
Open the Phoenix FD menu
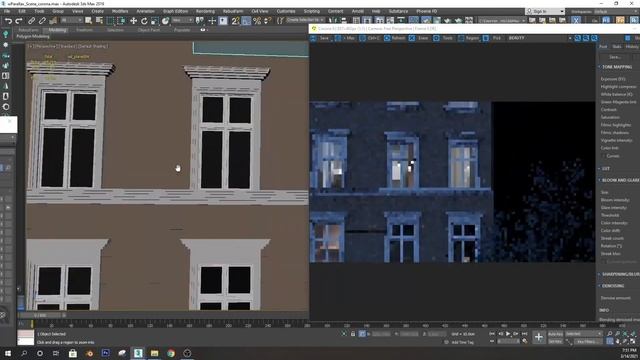pos(426,11)
